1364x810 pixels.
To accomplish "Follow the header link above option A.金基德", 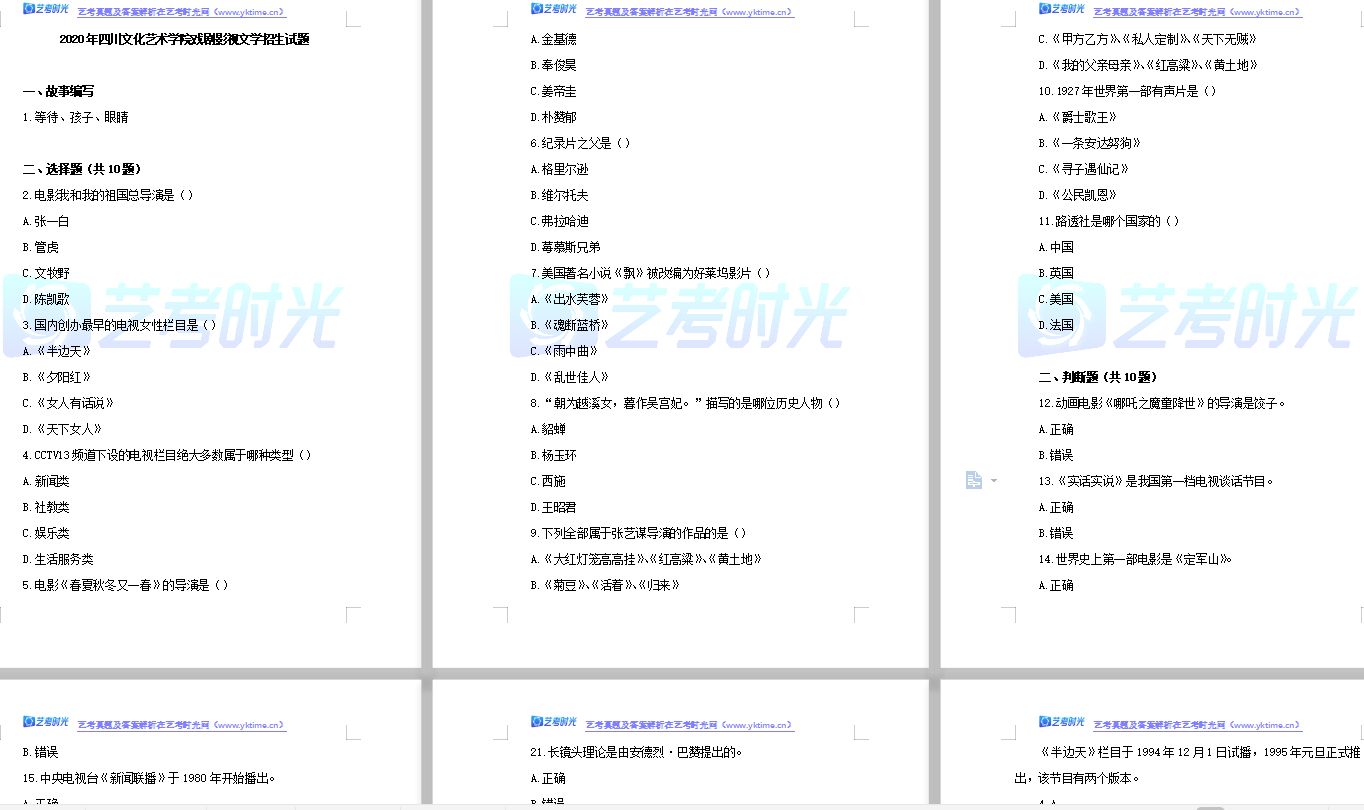I will pyautogui.click(x=689, y=12).
